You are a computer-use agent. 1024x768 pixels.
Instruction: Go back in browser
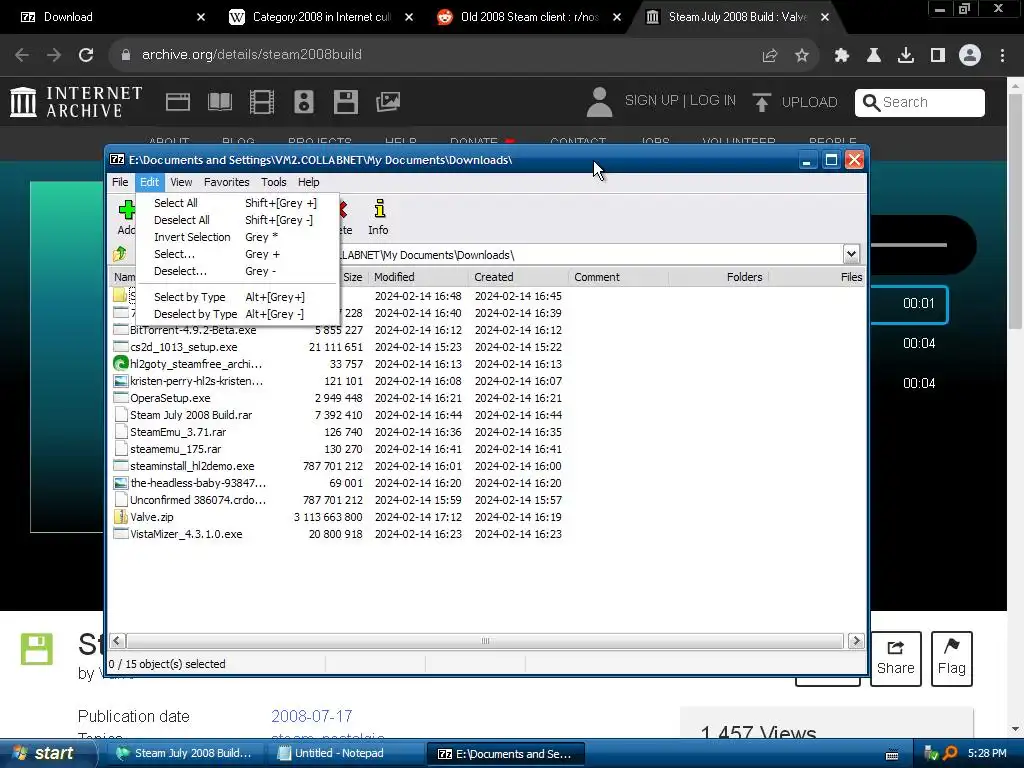coord(22,55)
